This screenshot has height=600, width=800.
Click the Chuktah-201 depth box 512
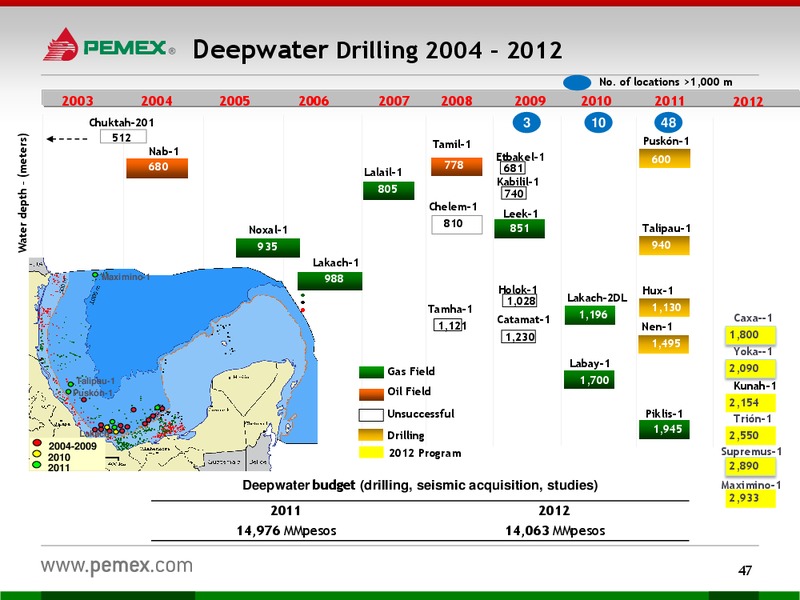123,137
